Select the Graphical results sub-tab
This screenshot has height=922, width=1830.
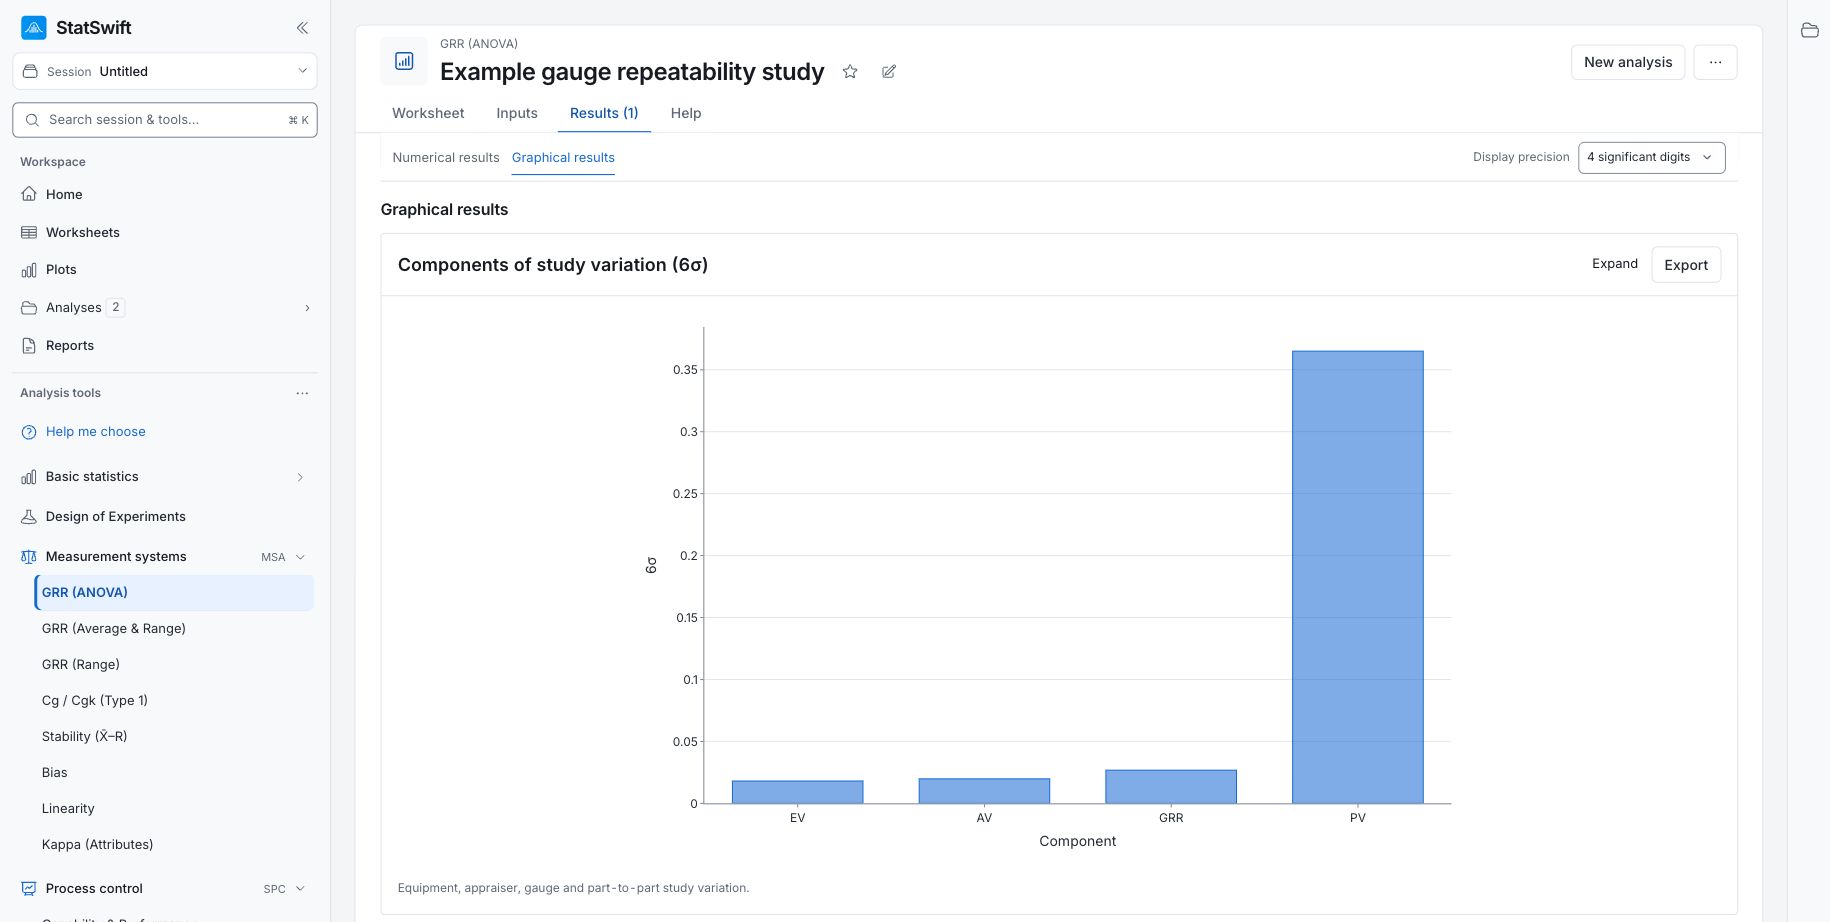563,157
